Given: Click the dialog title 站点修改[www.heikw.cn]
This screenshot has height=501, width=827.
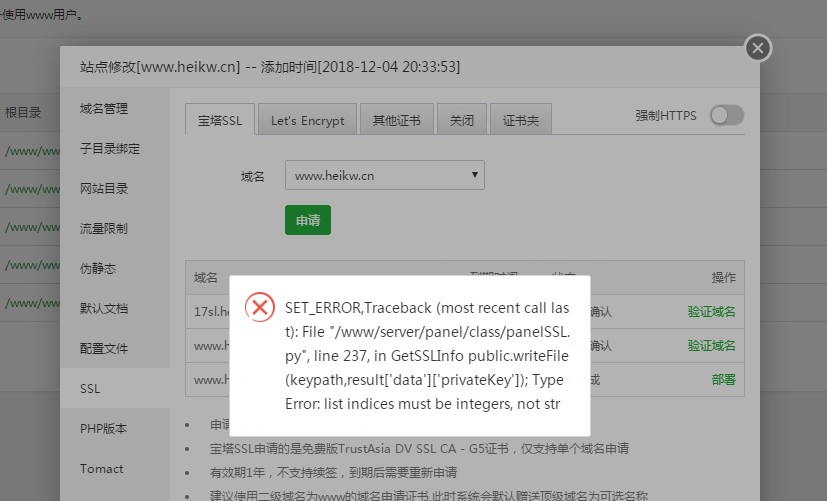Looking at the screenshot, I should [x=160, y=67].
